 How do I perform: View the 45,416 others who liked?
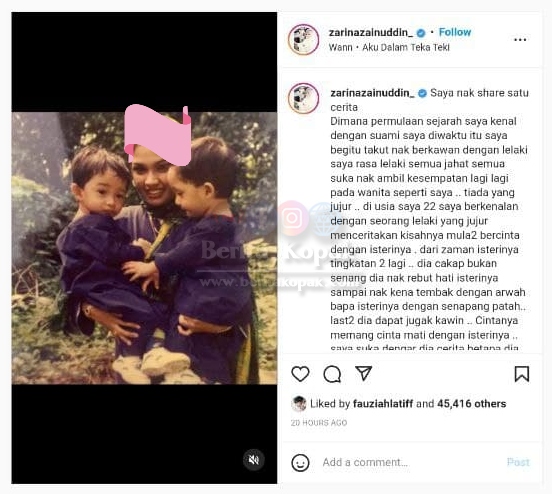tap(471, 404)
